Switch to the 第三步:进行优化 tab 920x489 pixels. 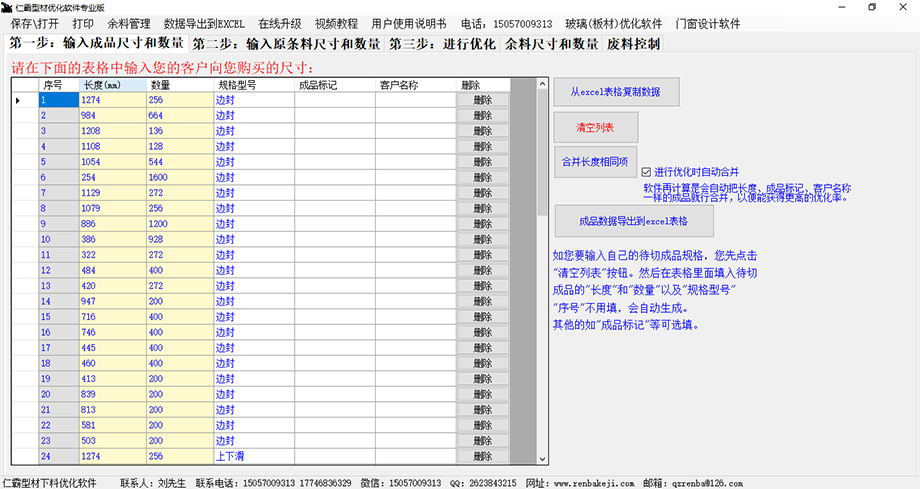pyautogui.click(x=443, y=44)
